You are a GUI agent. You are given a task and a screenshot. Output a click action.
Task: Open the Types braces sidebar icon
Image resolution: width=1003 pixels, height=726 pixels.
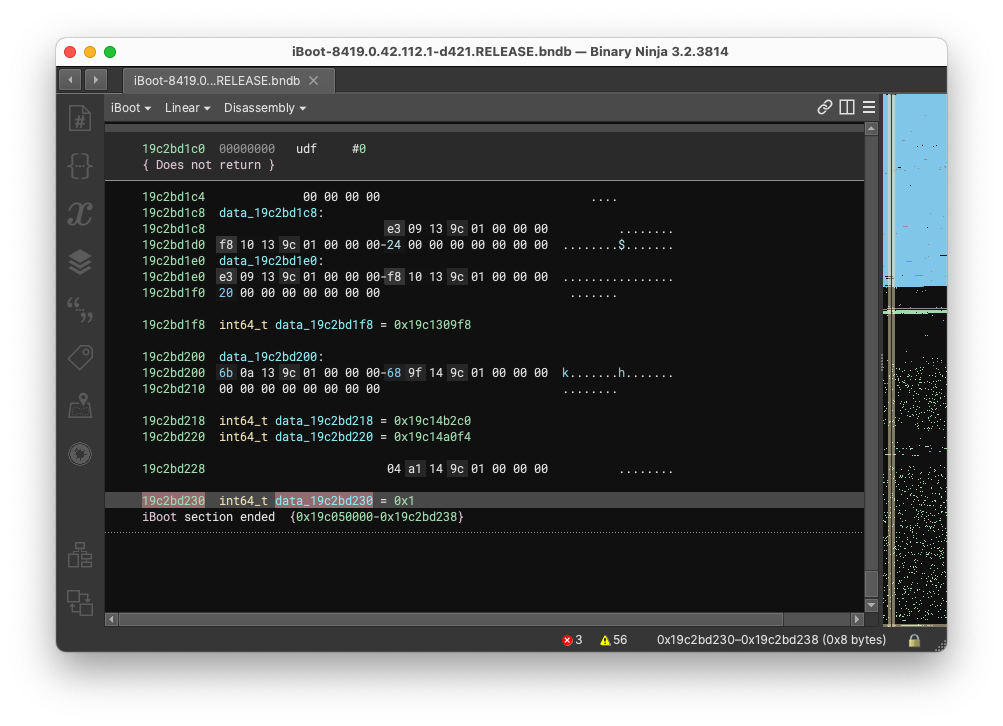tap(80, 166)
